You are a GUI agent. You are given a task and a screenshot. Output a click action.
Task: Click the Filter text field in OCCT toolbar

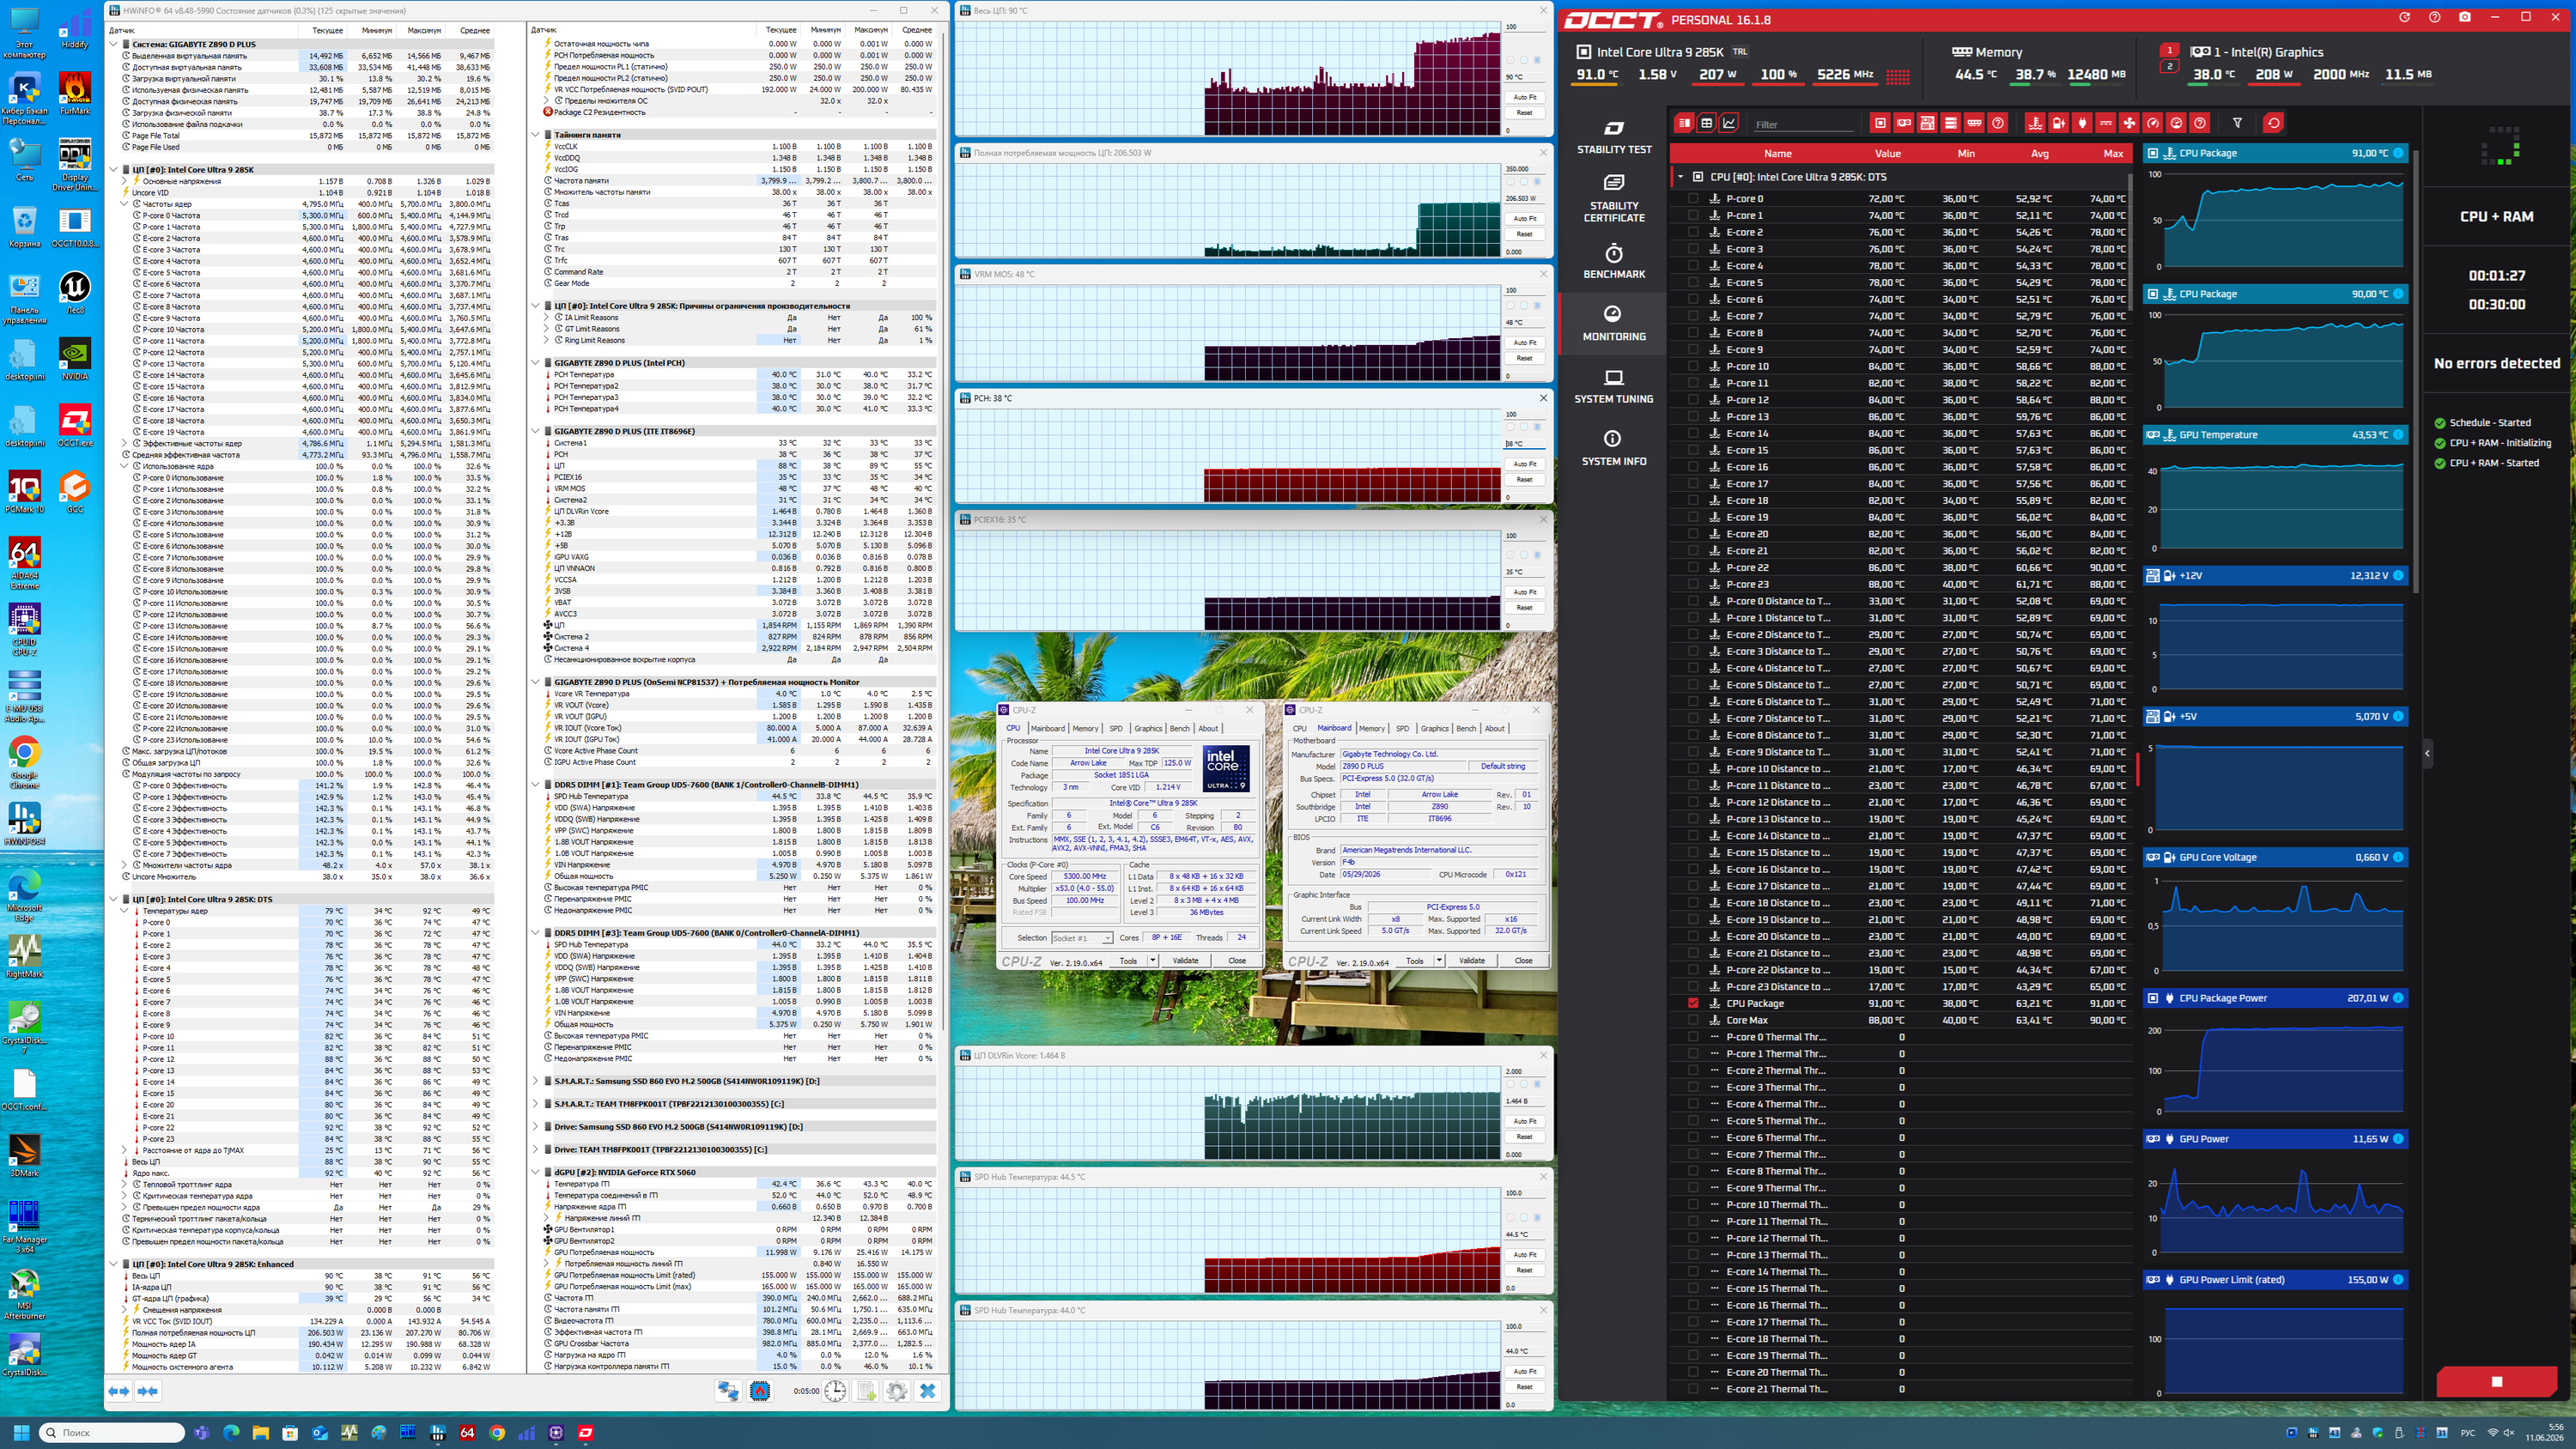1805,124
